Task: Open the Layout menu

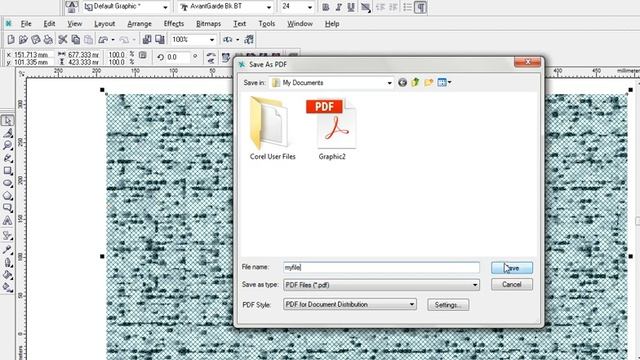Action: pos(104,24)
